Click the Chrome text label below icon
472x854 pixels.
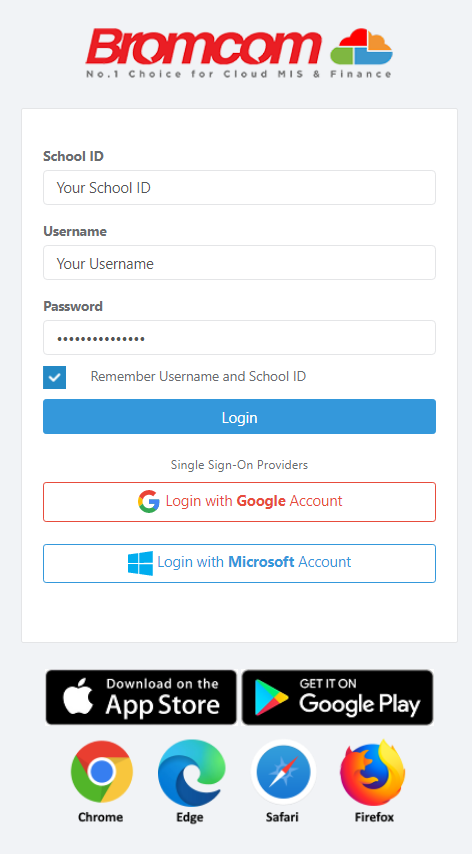point(100,817)
